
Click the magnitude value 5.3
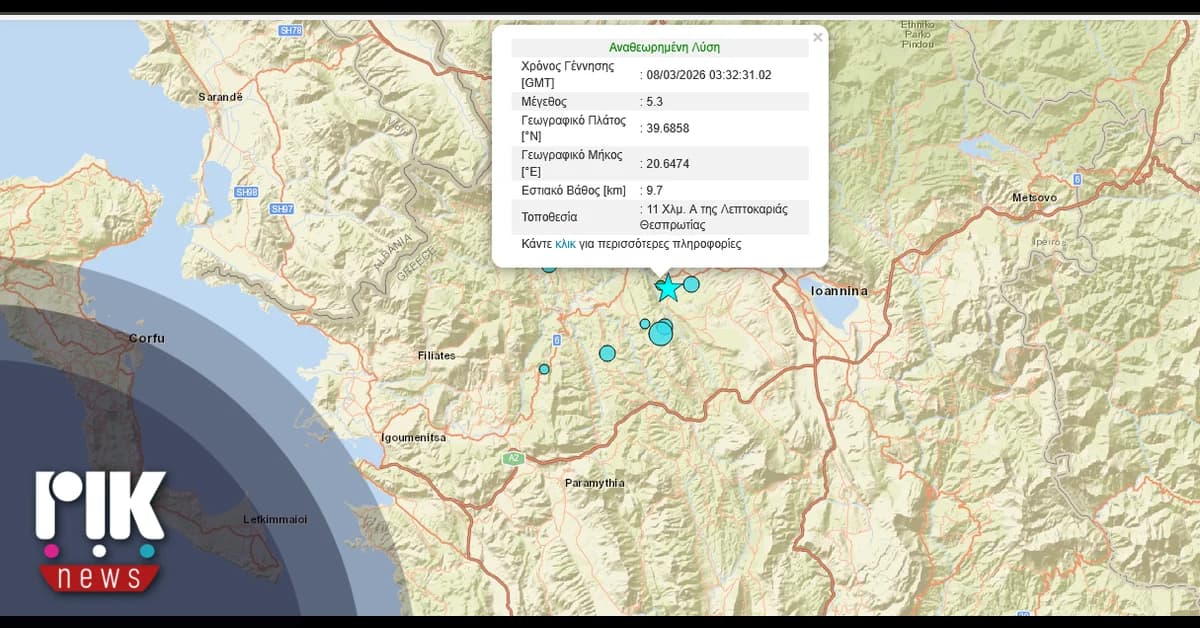tap(654, 101)
